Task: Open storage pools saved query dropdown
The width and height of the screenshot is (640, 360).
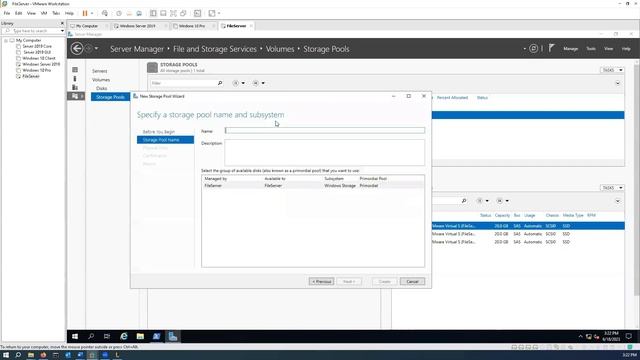Action: click(258, 83)
